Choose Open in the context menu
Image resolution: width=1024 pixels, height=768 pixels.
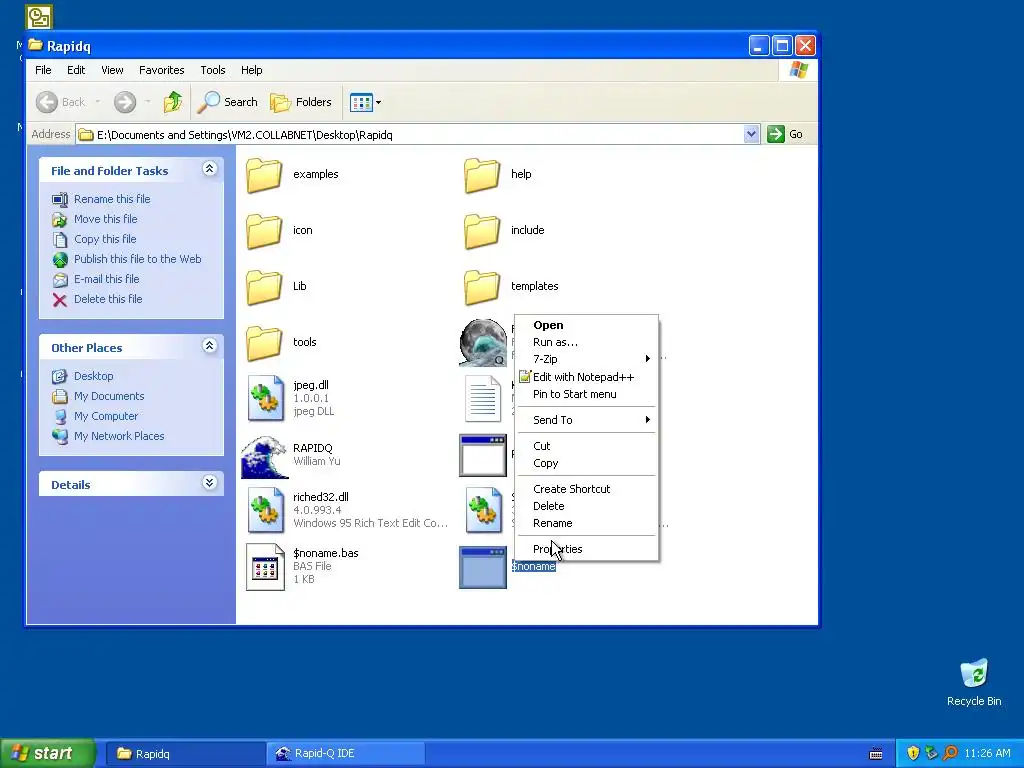click(x=586, y=325)
